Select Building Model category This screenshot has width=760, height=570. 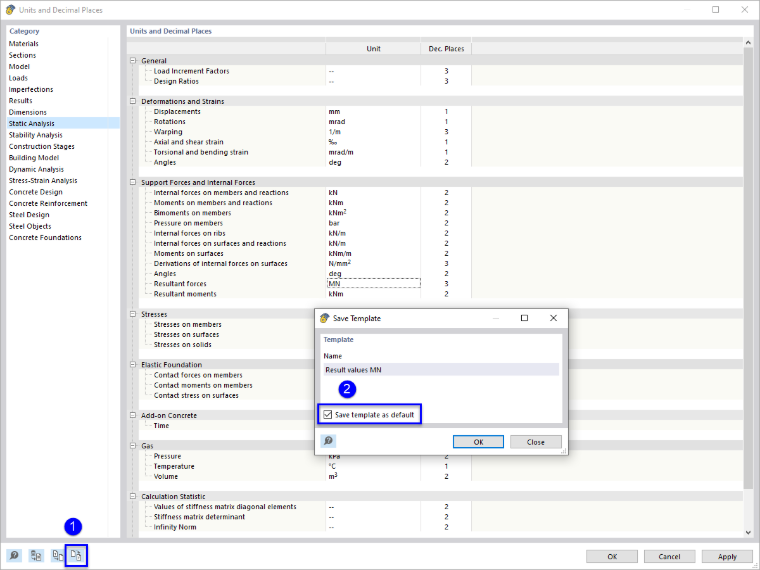point(33,158)
